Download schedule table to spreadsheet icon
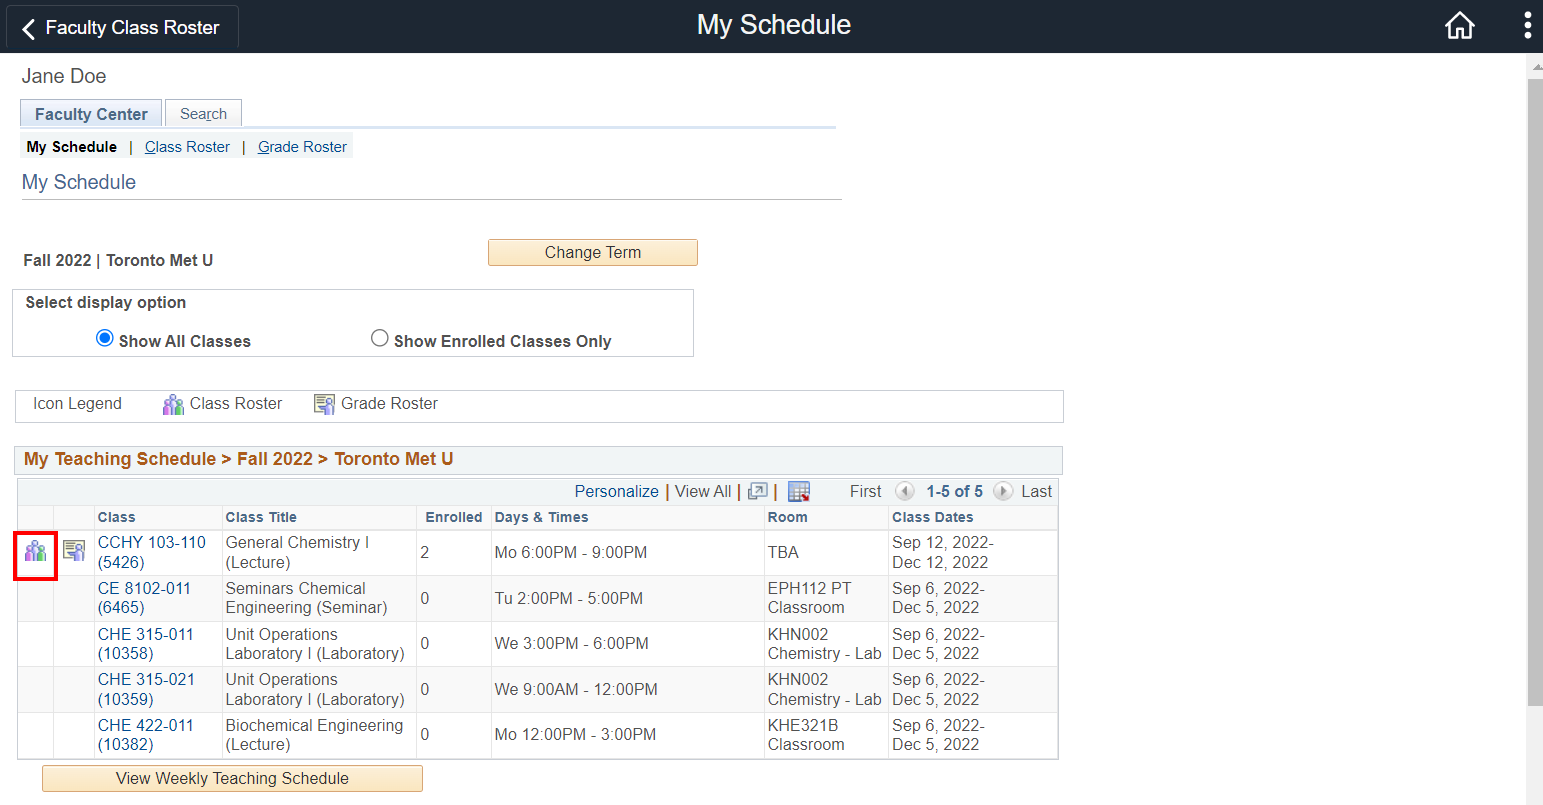Viewport: 1543px width, 805px height. pyautogui.click(x=798, y=491)
